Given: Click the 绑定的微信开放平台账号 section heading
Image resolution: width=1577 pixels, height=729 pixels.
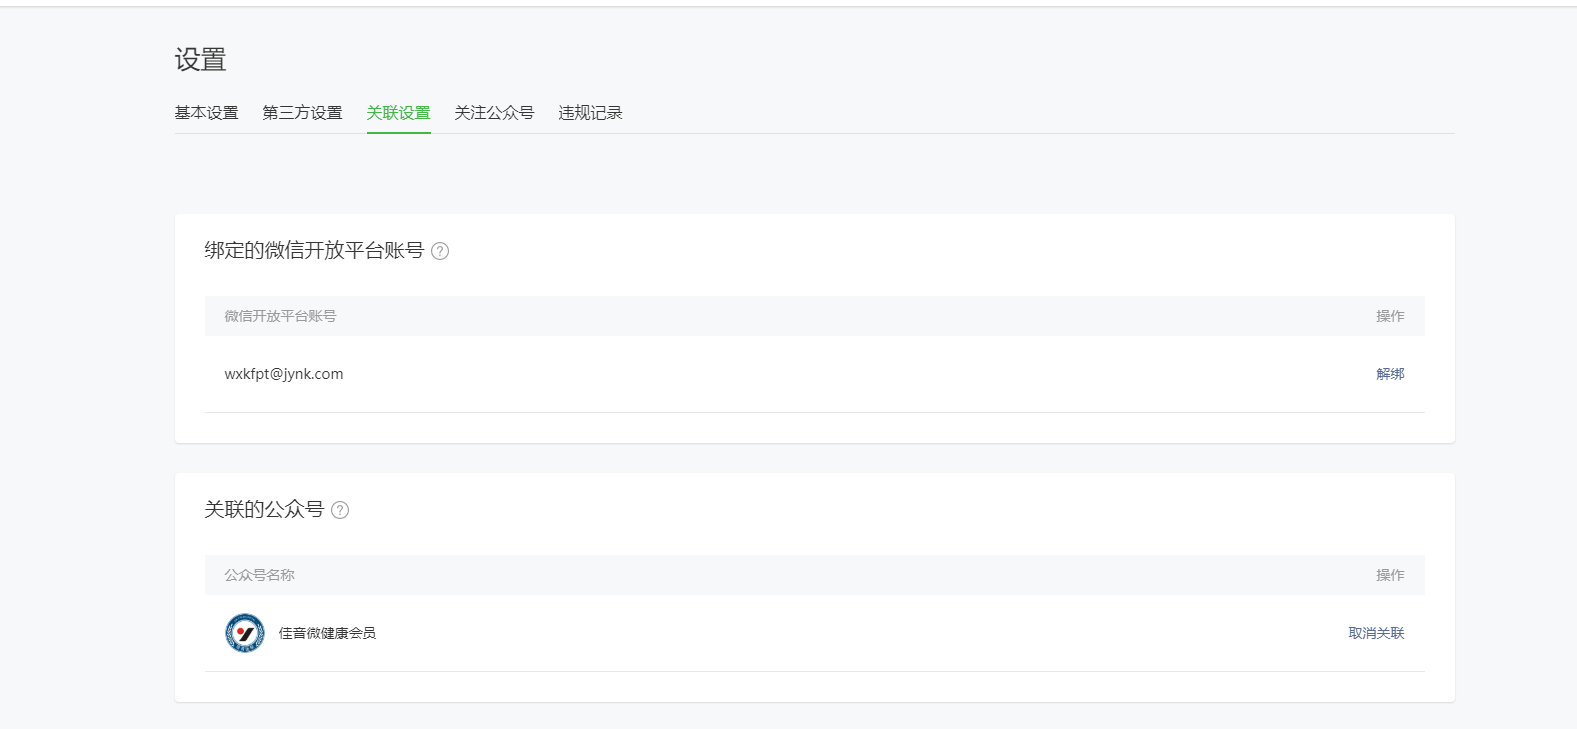Looking at the screenshot, I should [x=314, y=251].
